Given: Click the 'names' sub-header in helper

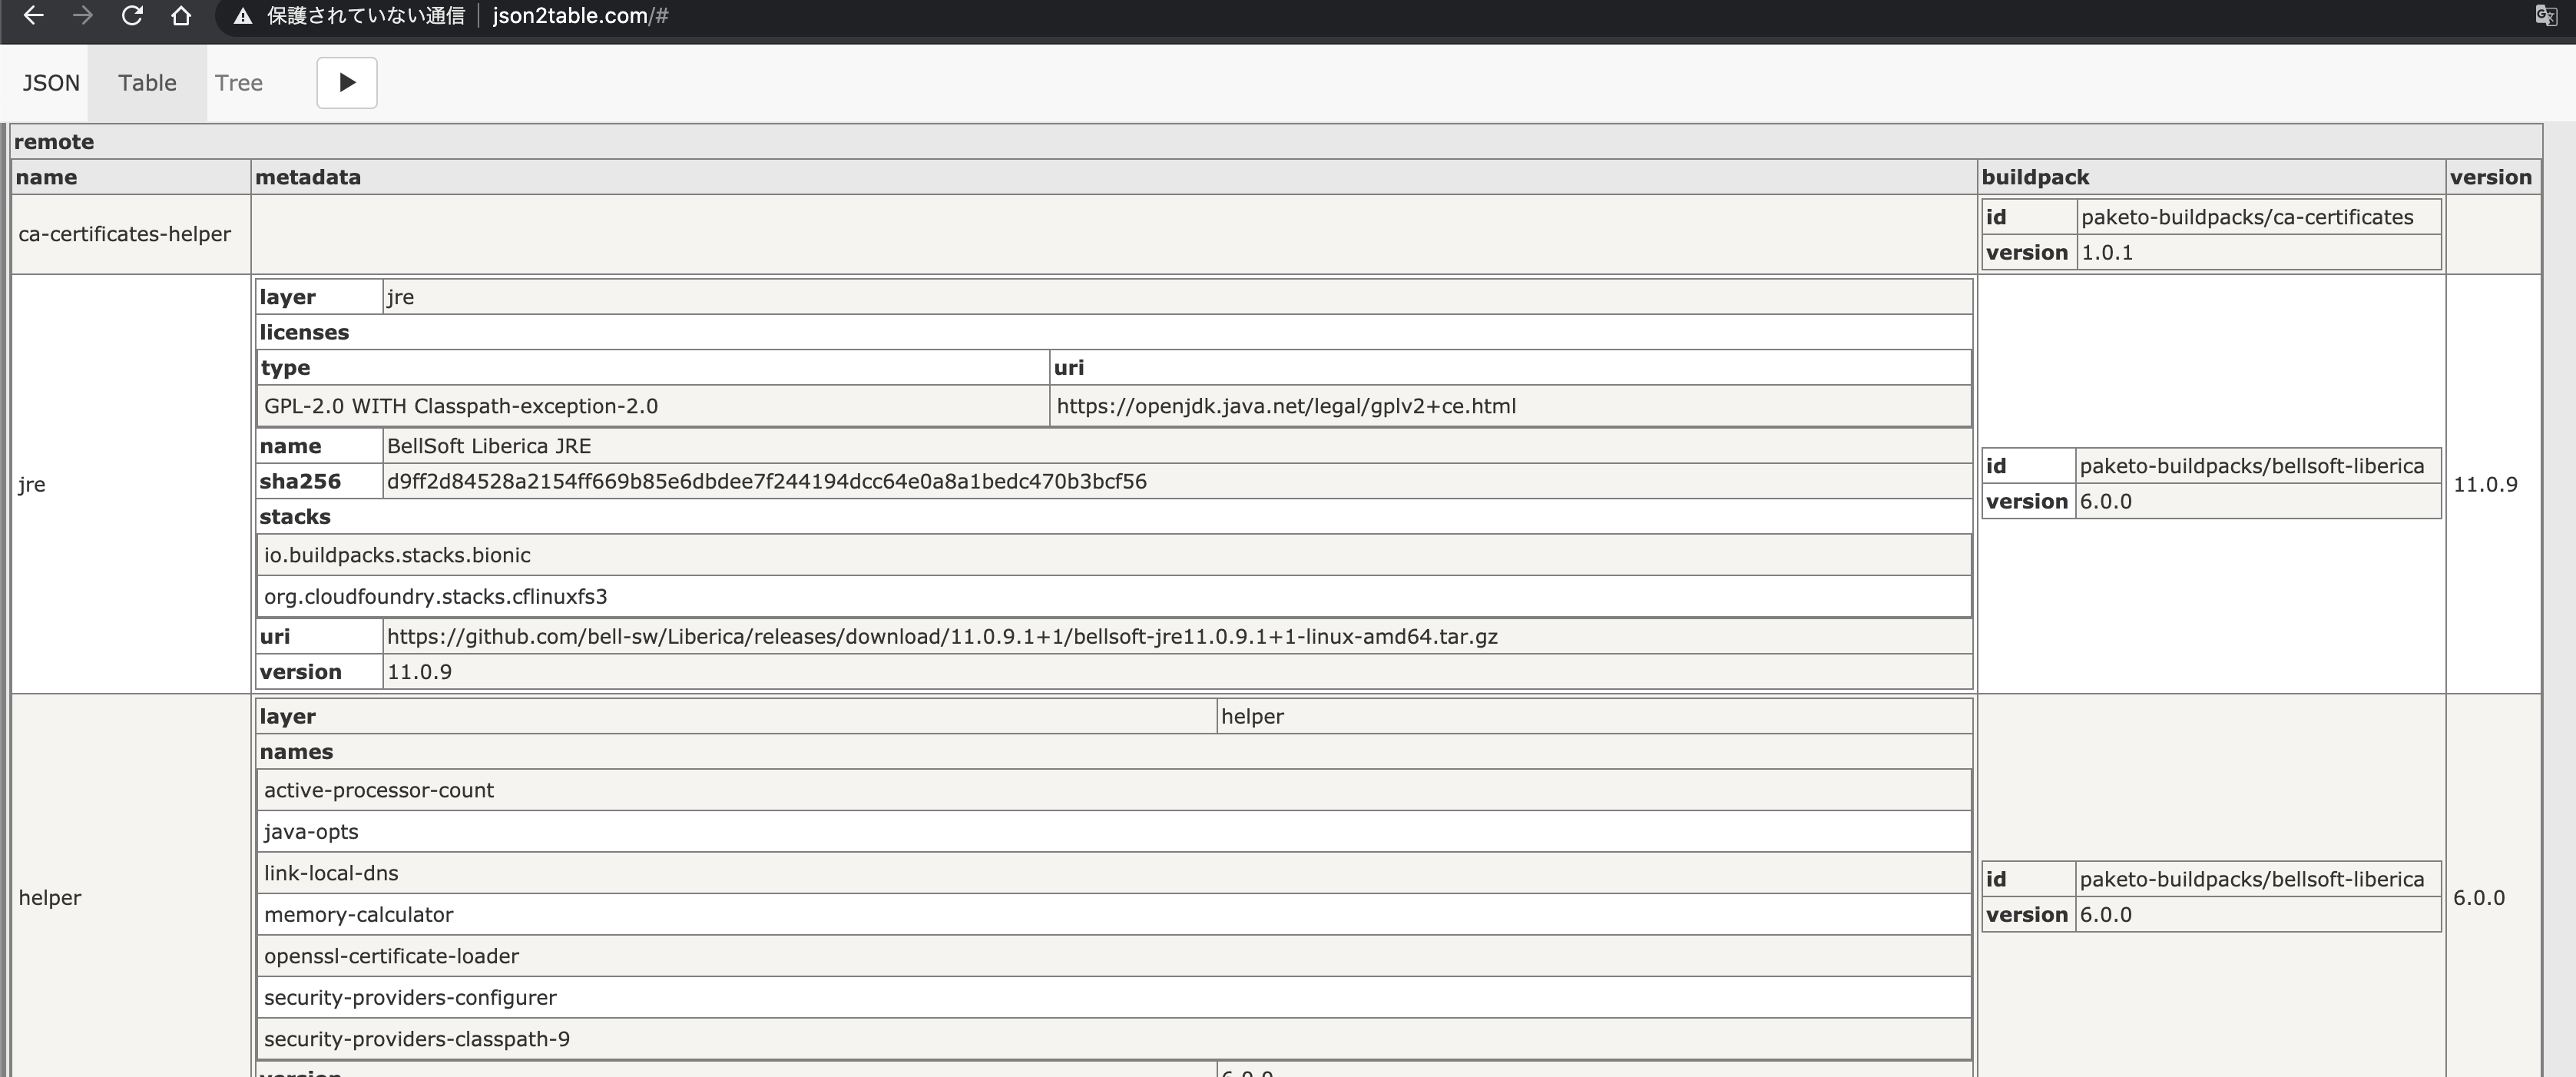Looking at the screenshot, I should [1113, 752].
